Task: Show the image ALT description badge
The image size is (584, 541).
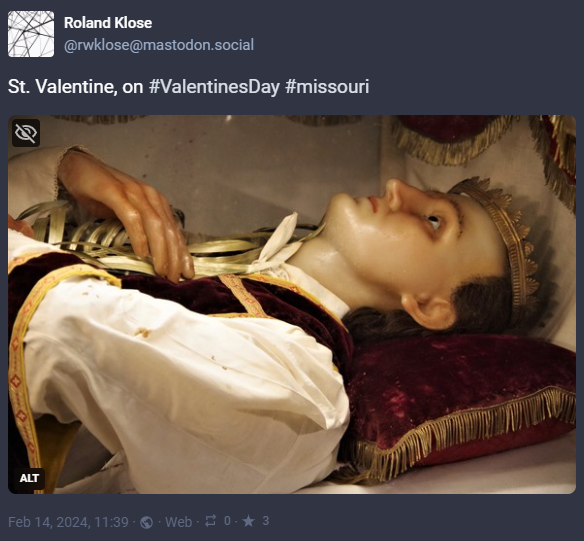Action: [29, 478]
